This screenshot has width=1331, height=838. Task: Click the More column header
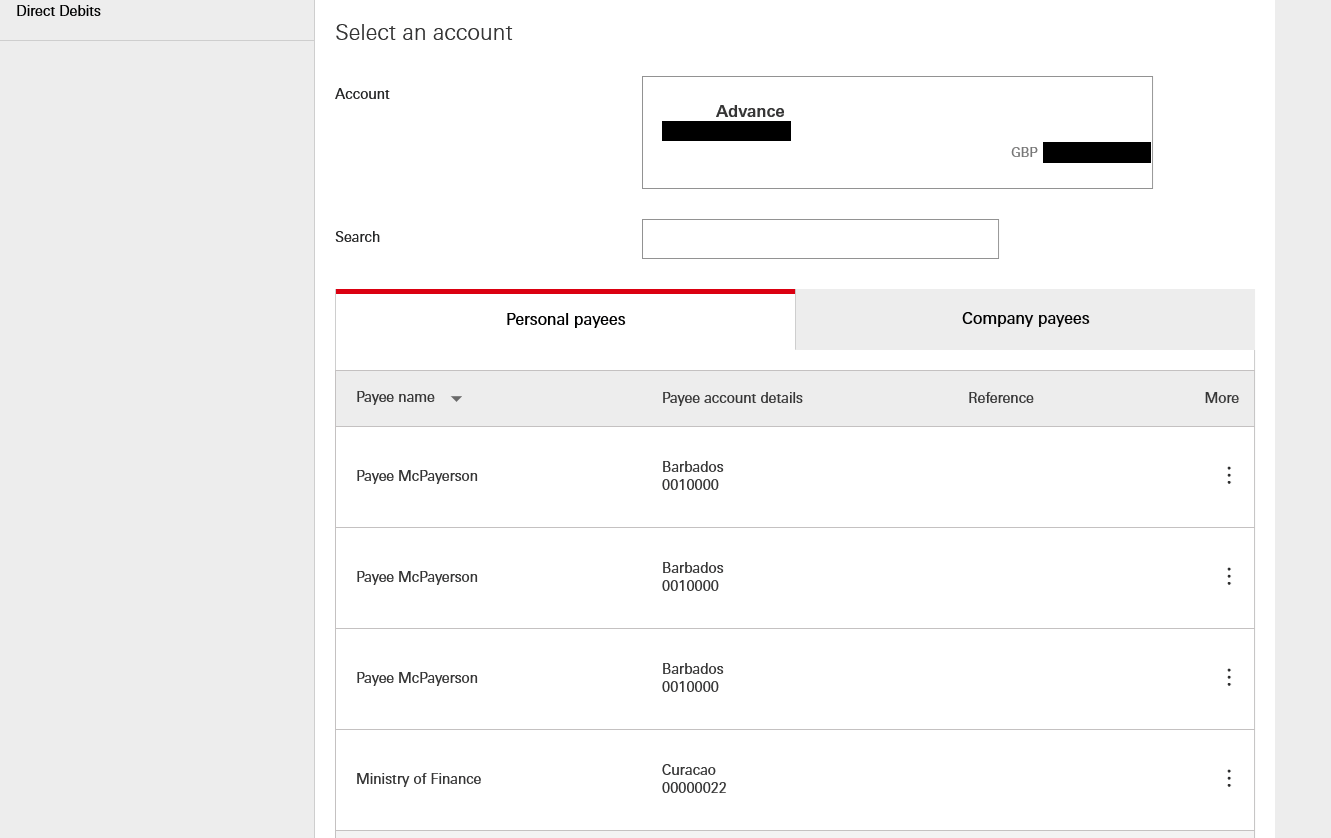point(1221,398)
